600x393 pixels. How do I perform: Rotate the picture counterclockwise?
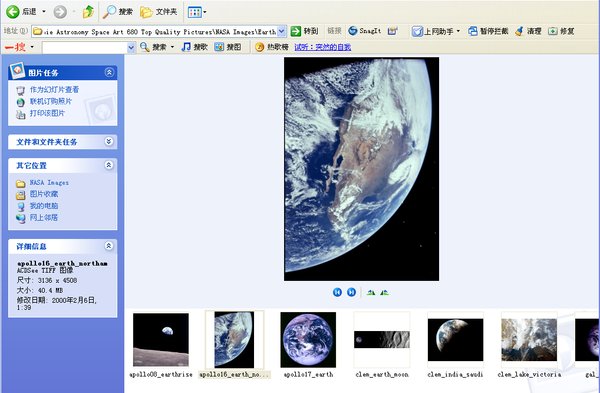[385, 293]
